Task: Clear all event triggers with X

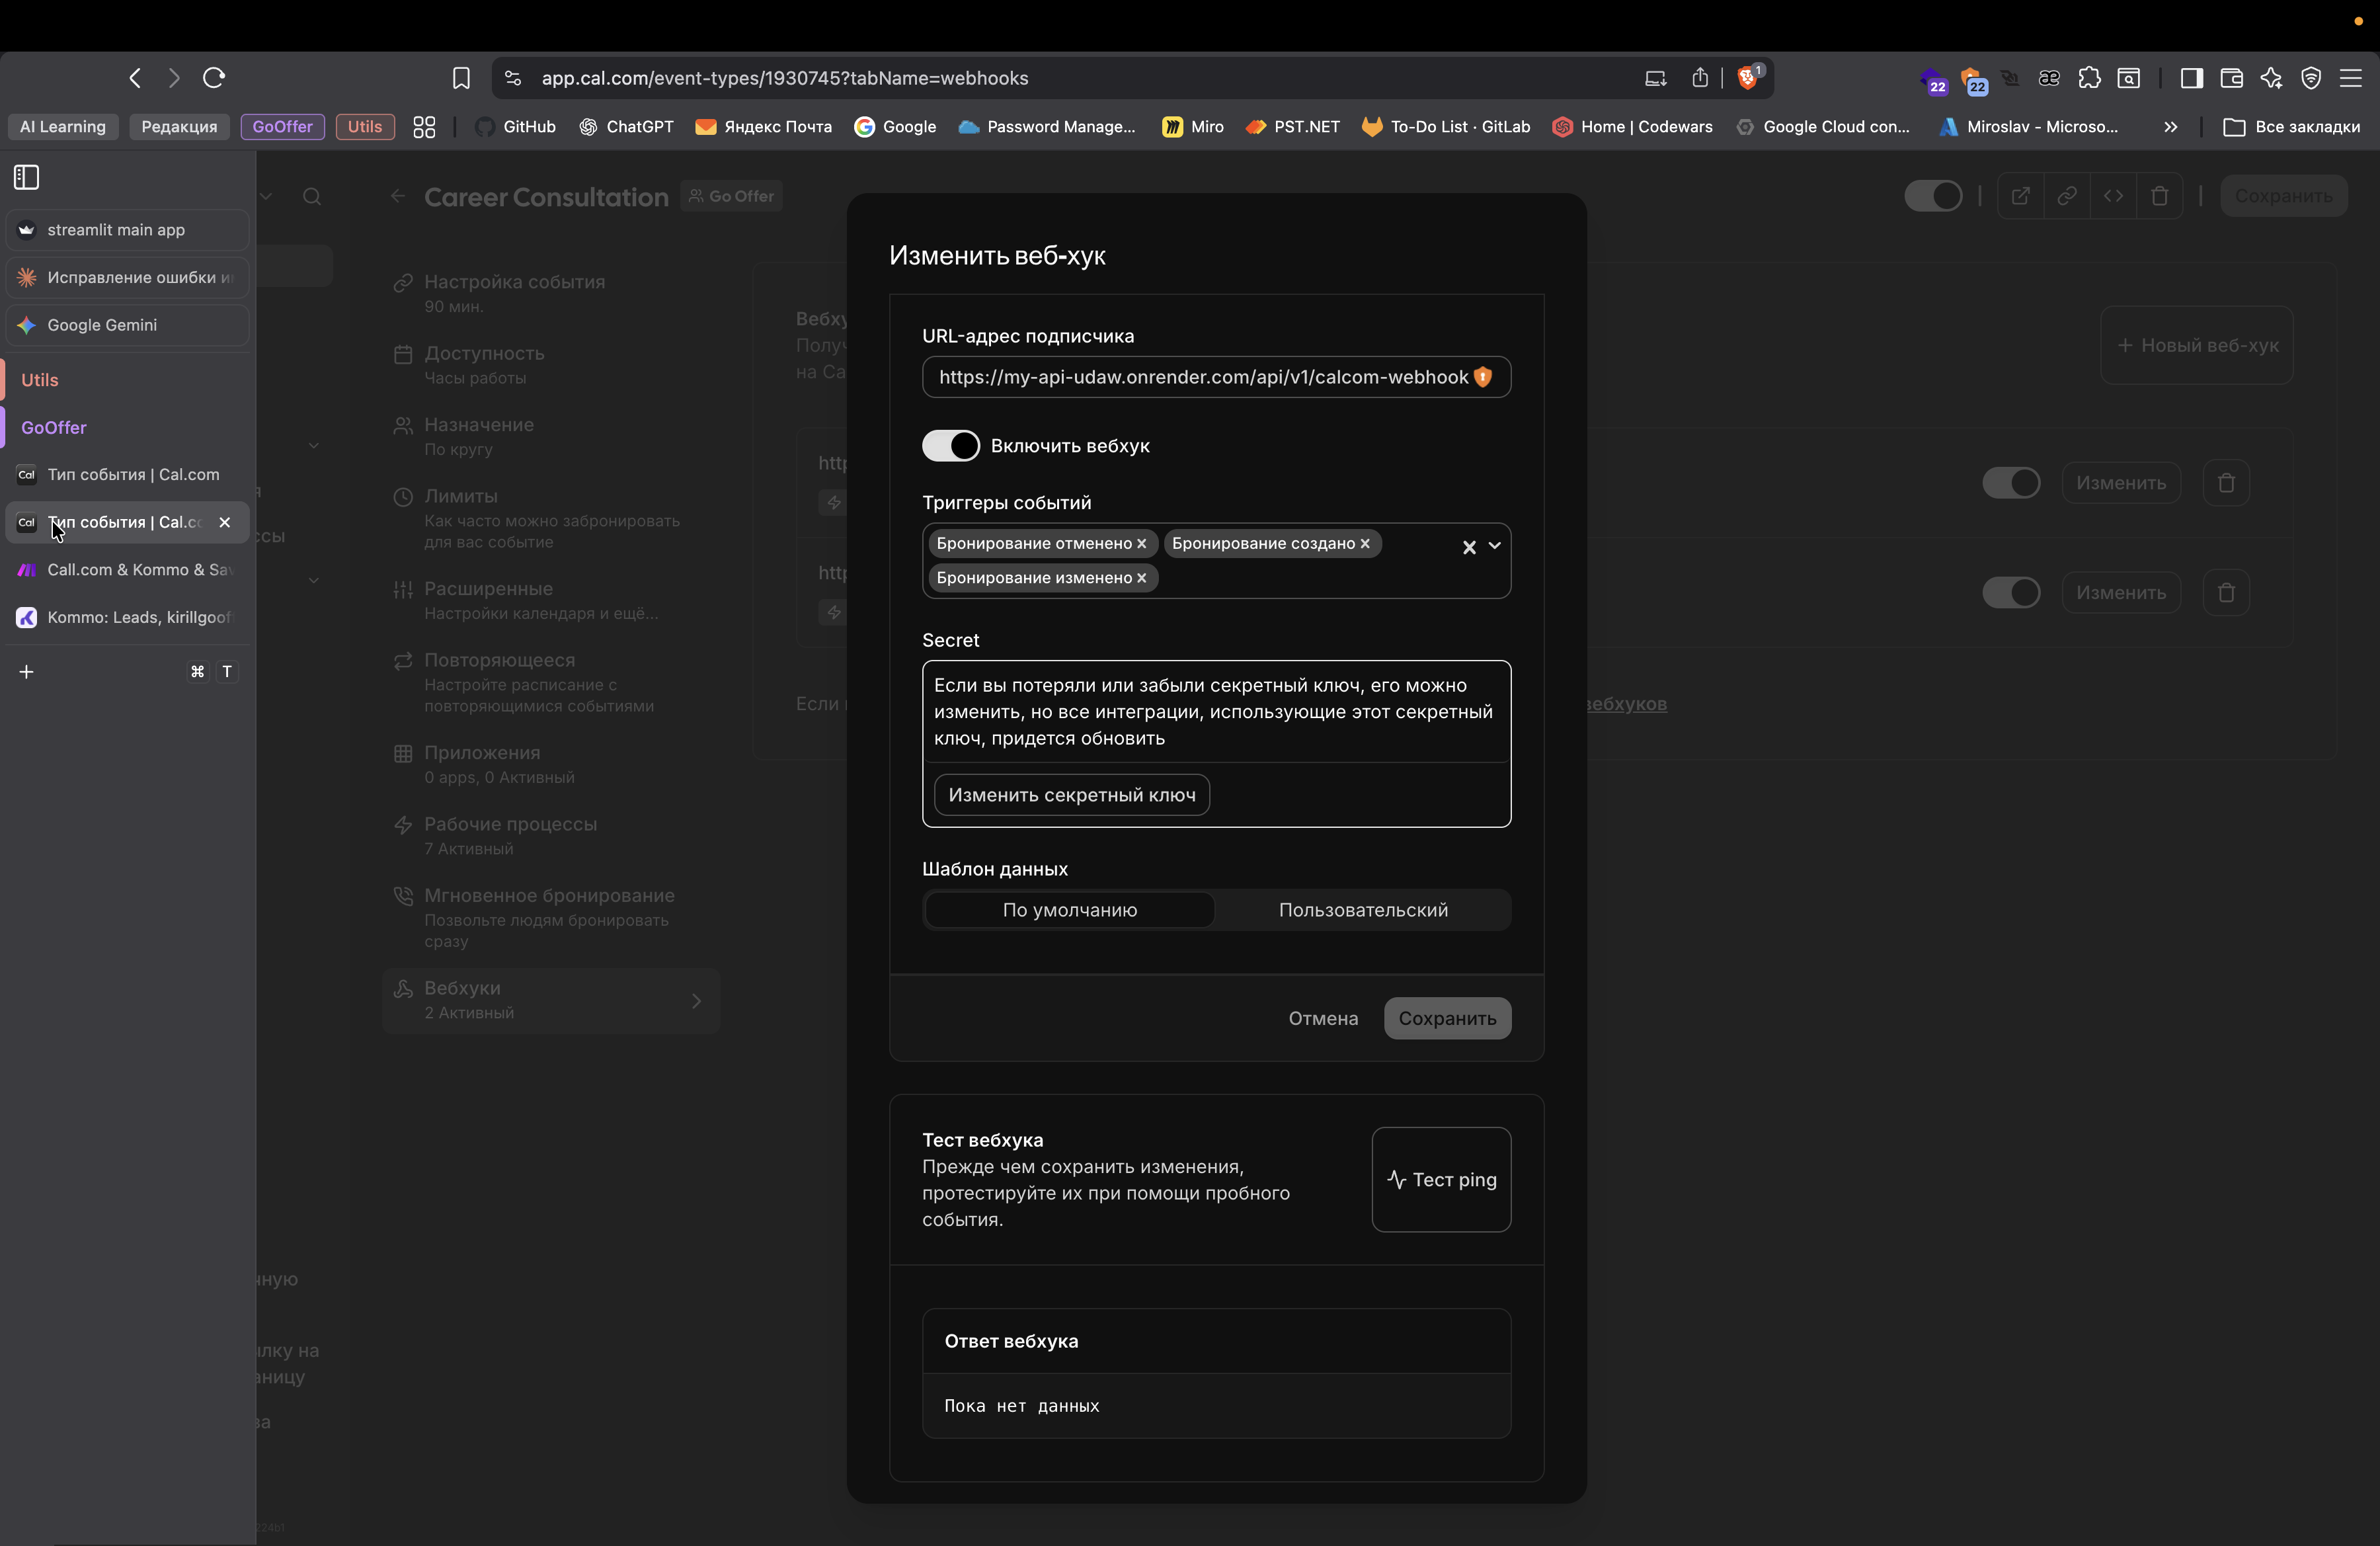Action: click(x=1469, y=547)
